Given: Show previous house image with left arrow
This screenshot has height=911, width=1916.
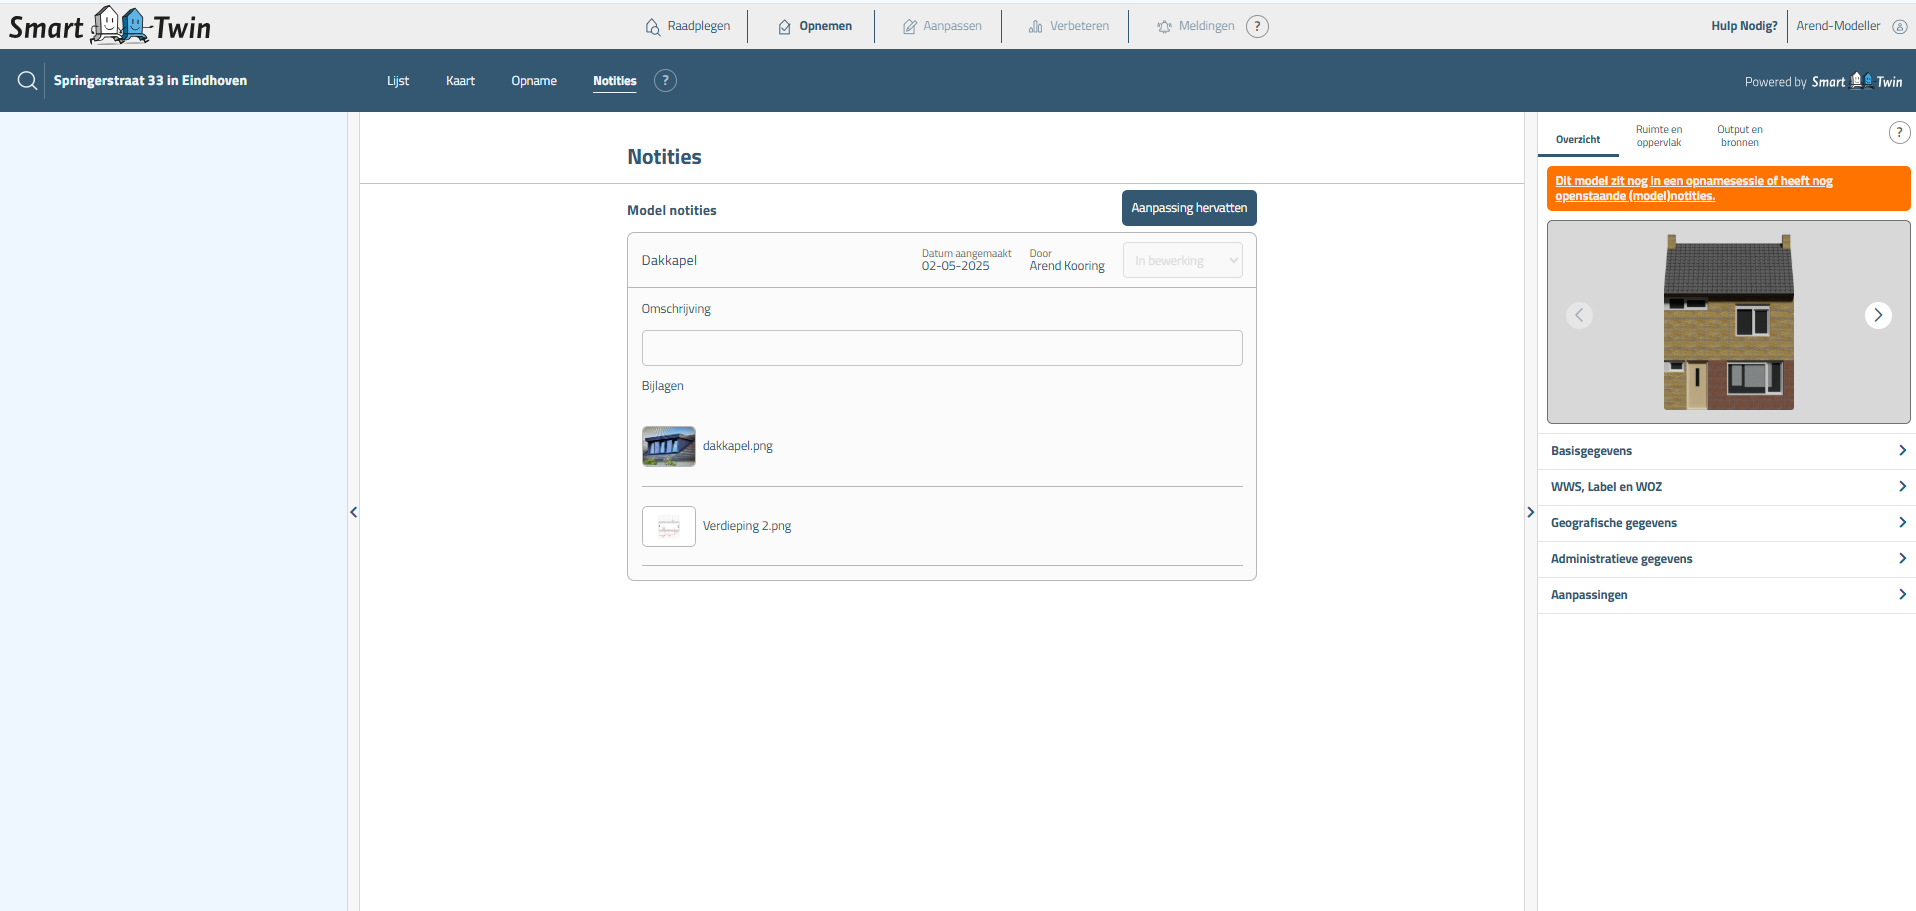Looking at the screenshot, I should 1579,315.
